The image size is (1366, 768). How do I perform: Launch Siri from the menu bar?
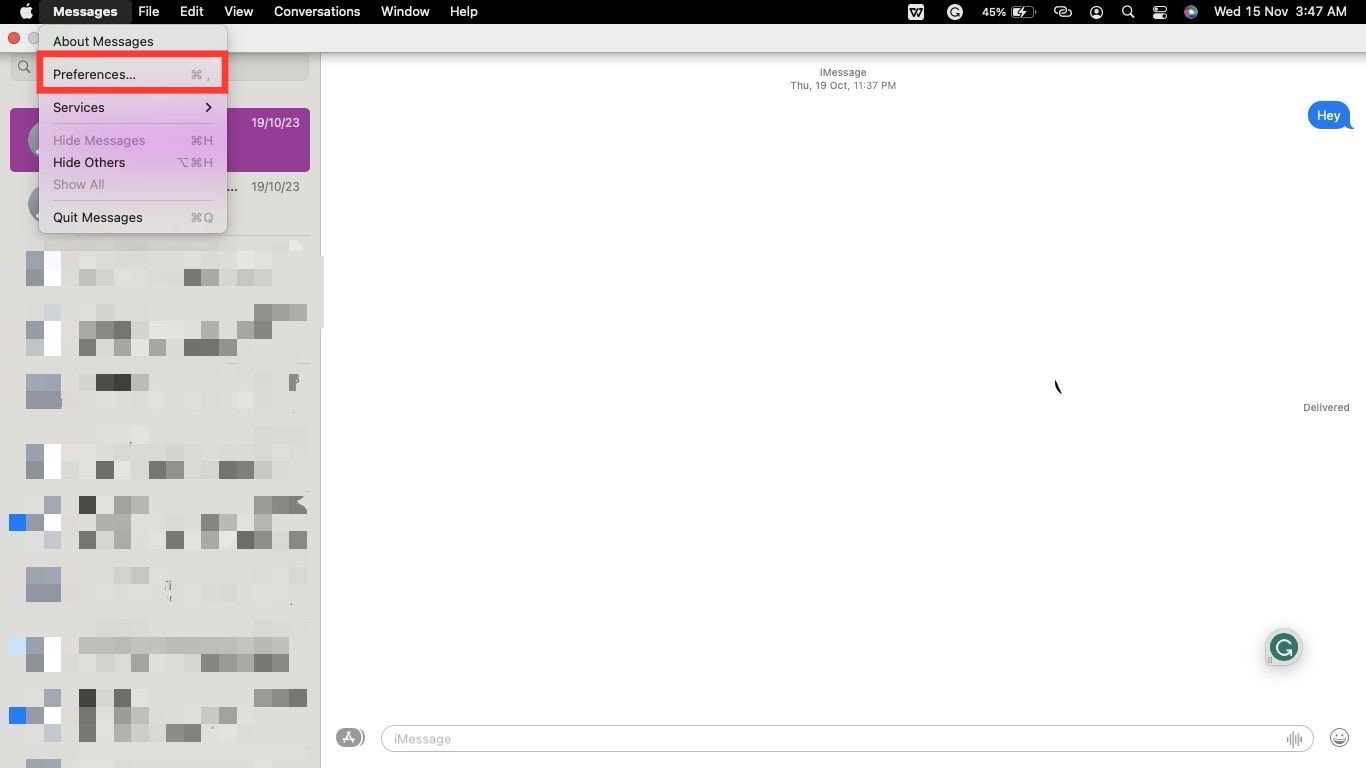pyautogui.click(x=1191, y=12)
